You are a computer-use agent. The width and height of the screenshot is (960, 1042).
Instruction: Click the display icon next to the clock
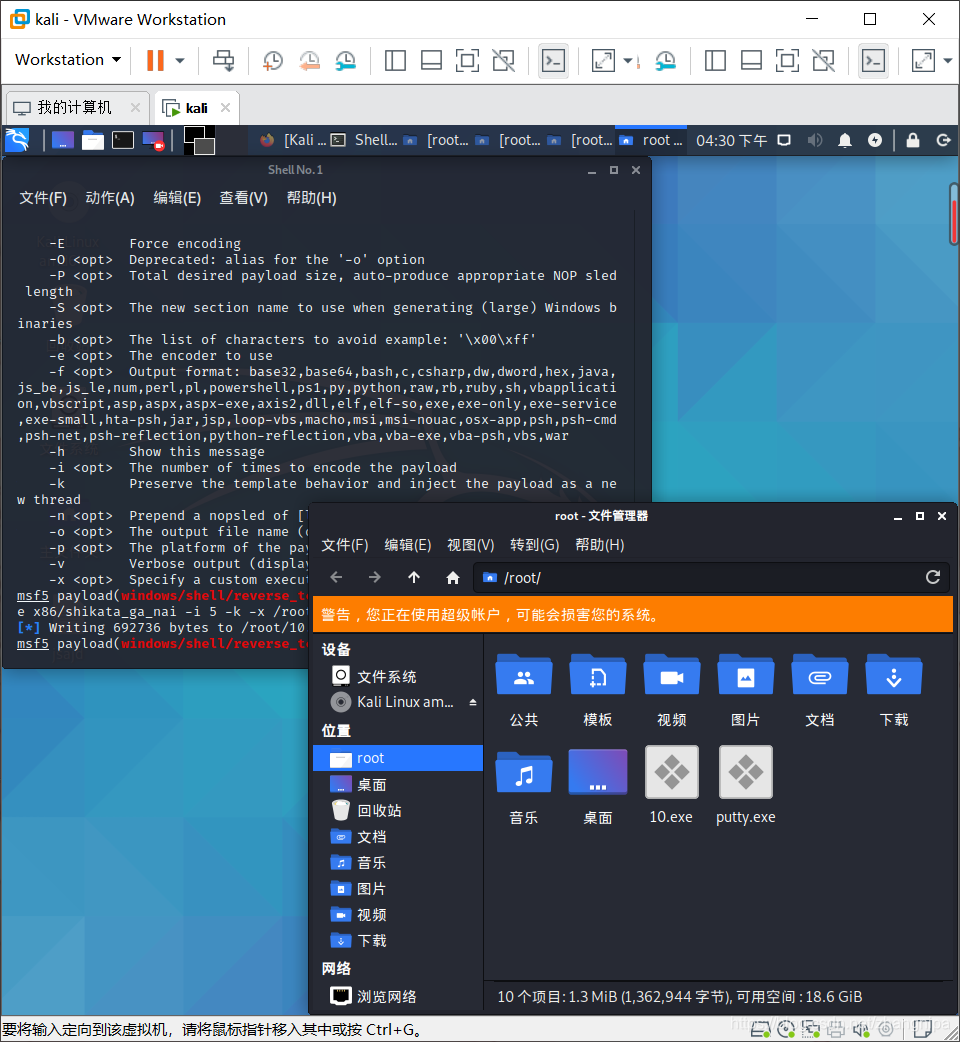click(784, 140)
